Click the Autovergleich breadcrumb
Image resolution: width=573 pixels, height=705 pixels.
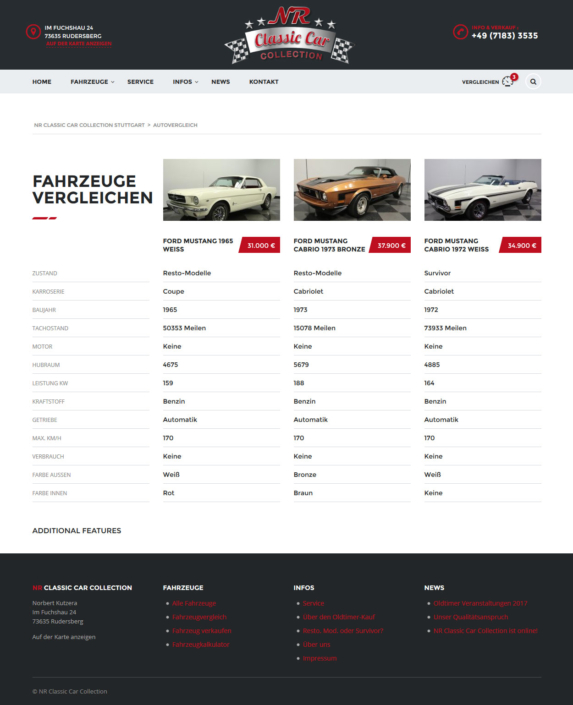[175, 125]
